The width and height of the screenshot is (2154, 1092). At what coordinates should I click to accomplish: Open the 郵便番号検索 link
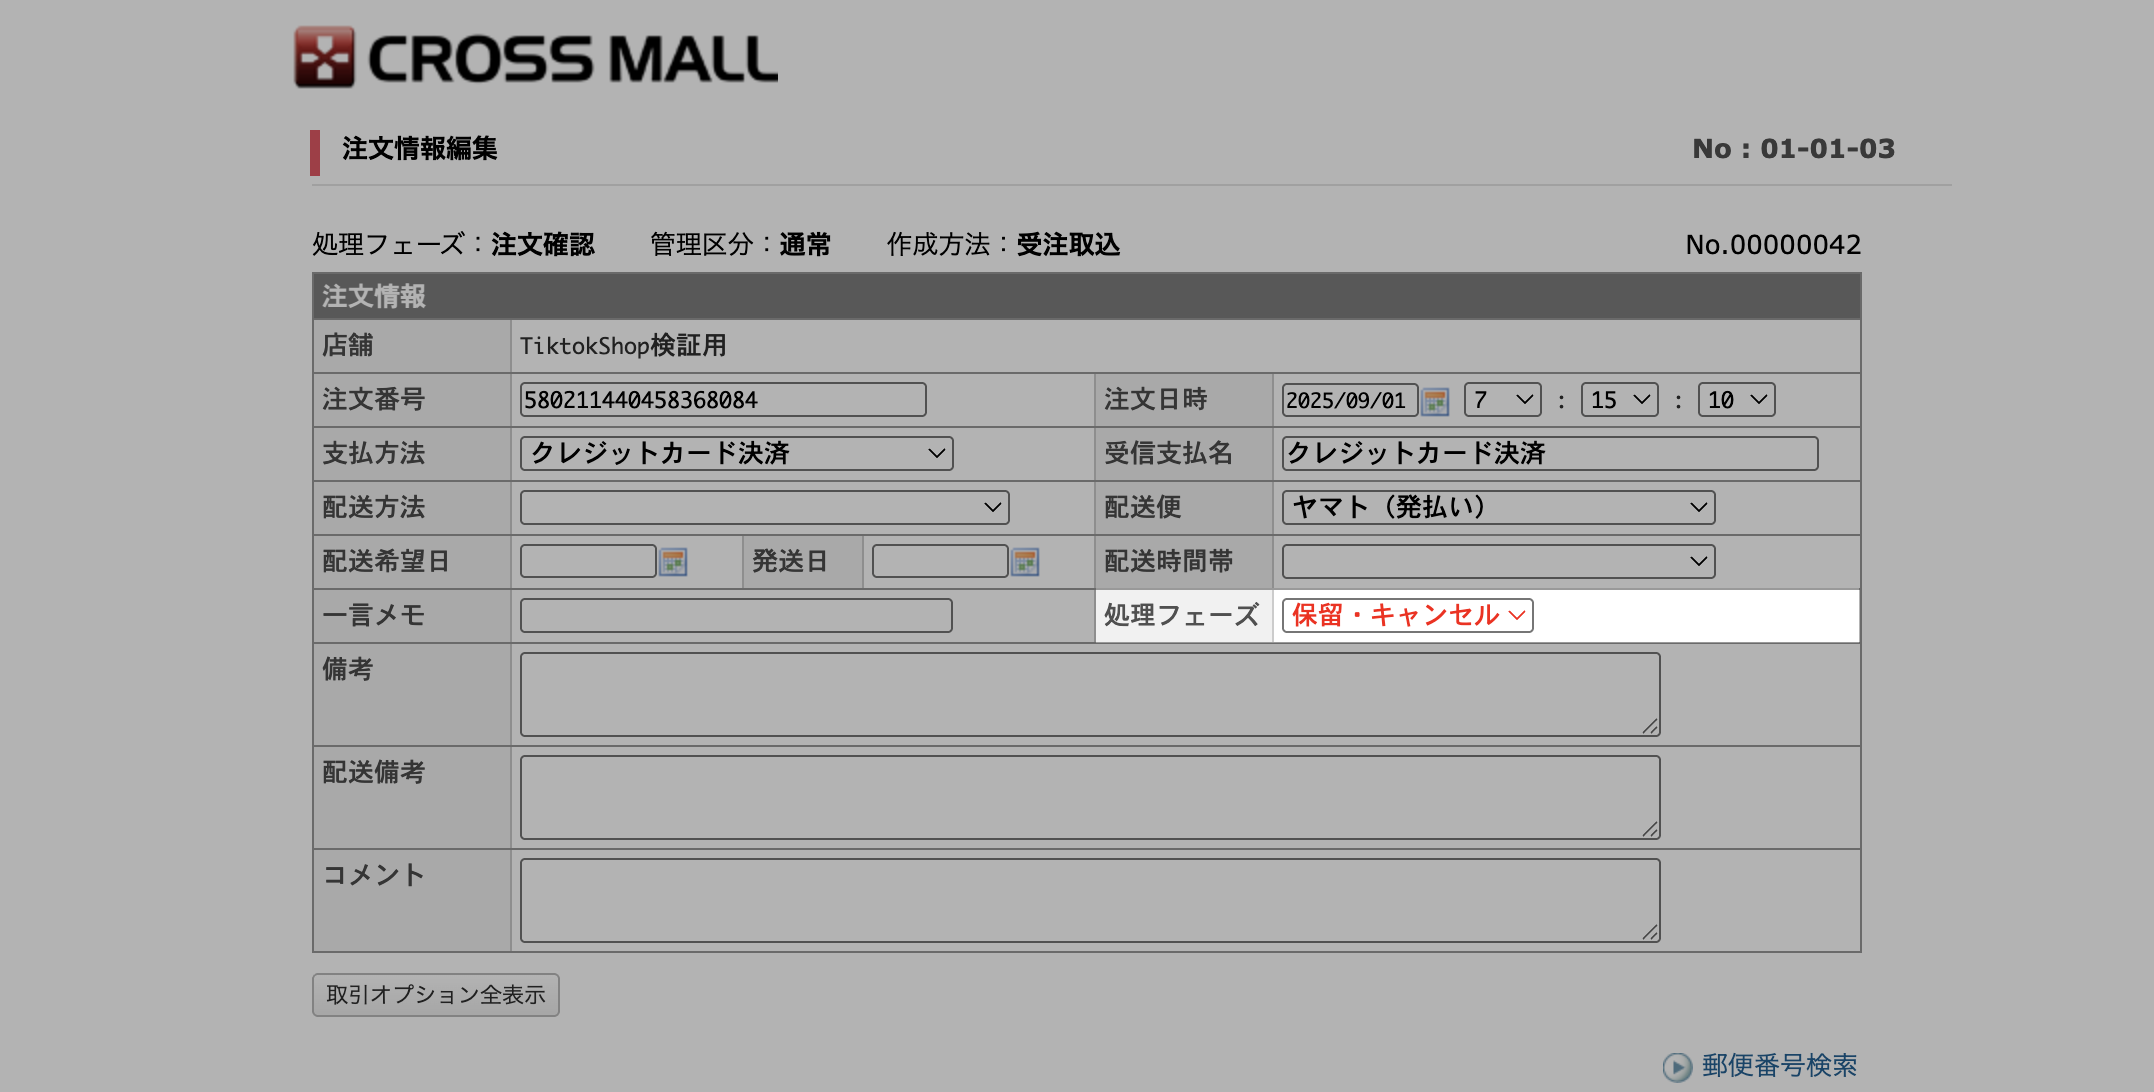point(1779,1066)
